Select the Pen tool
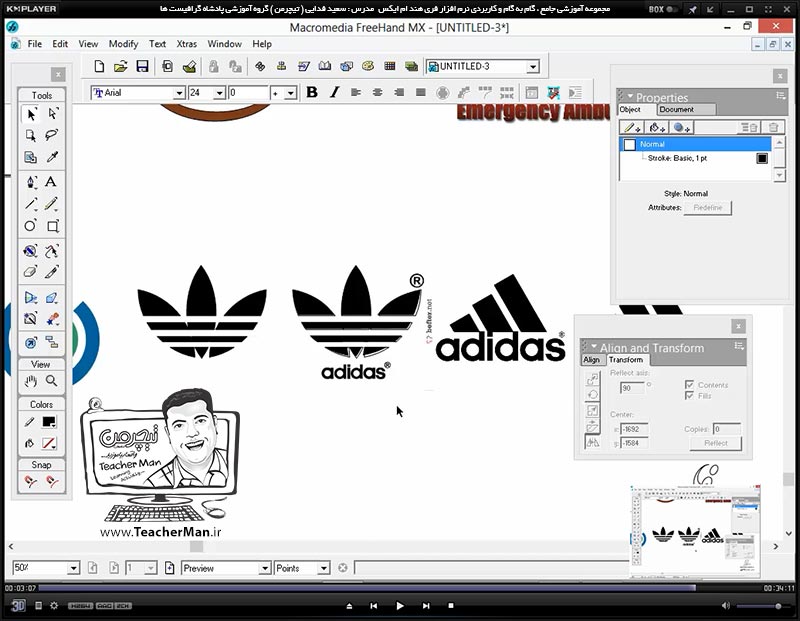The image size is (800, 621). (31, 182)
